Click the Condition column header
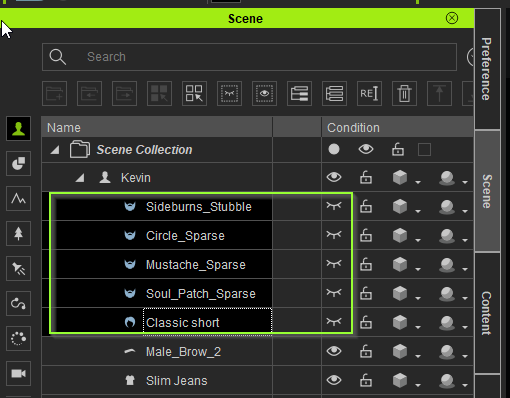Viewport: 510px width, 398px height. (397, 127)
